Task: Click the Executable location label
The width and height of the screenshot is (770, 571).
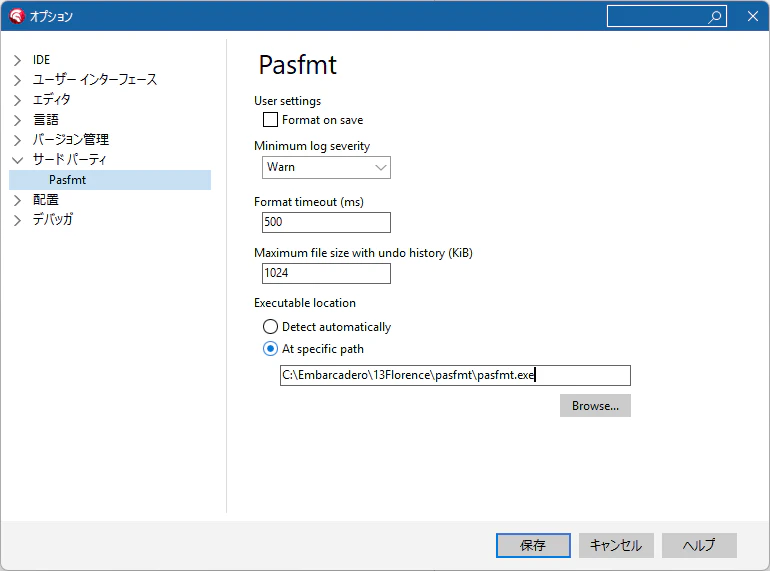Action: click(x=305, y=303)
